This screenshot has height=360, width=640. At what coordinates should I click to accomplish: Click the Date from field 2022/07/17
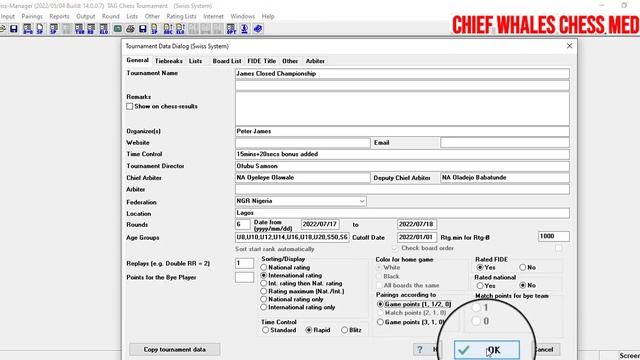click(320, 224)
